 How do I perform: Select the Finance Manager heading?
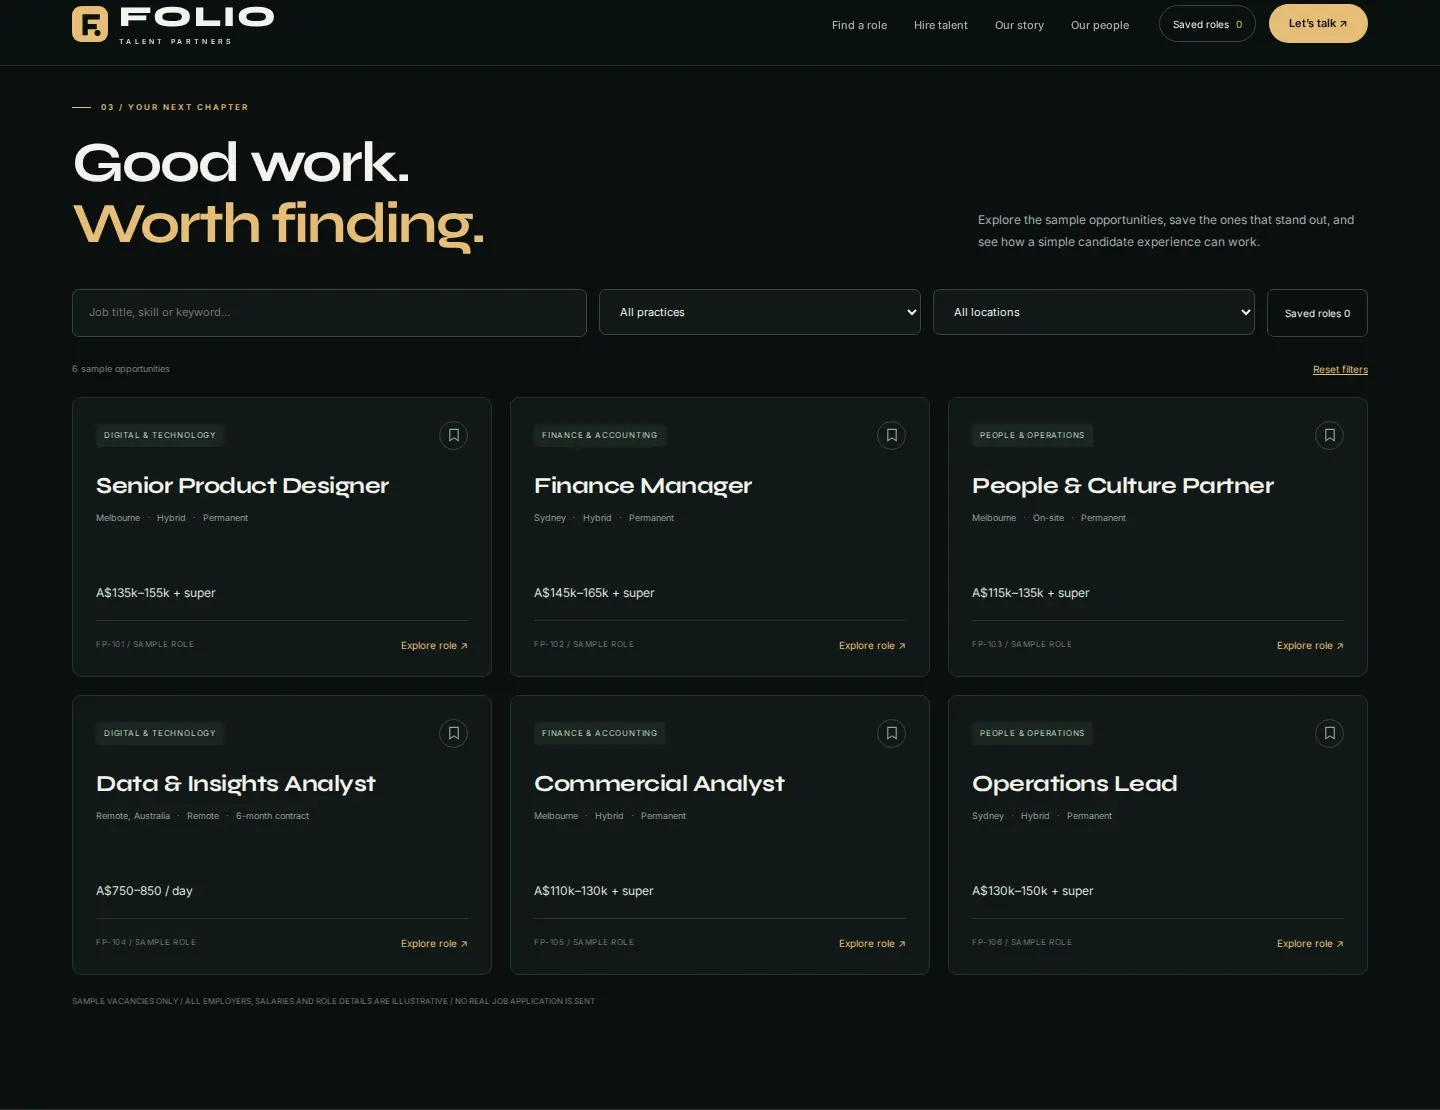(x=643, y=486)
